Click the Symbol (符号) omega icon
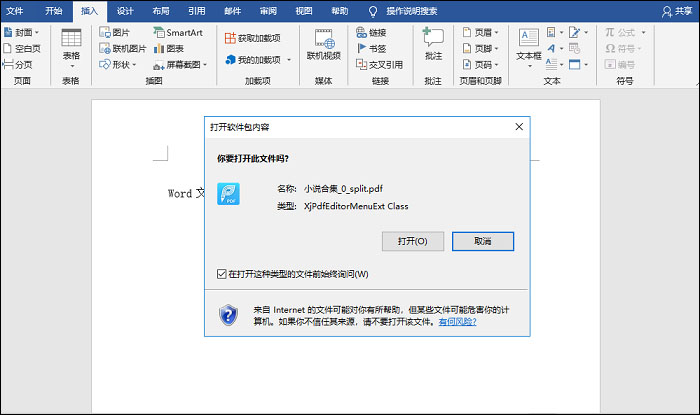 [610, 48]
